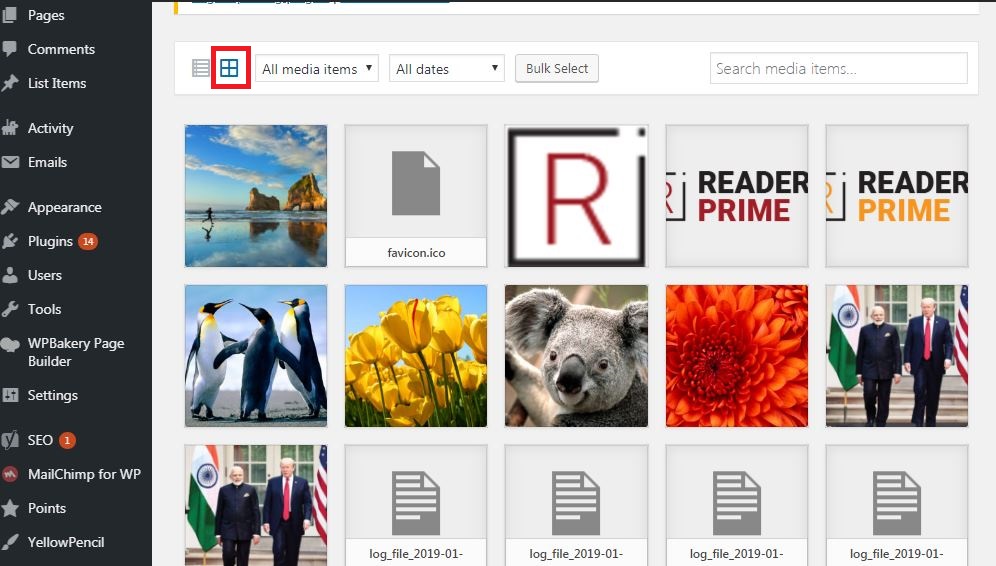The image size is (996, 566).
Task: Click the List Items pin icon
Action: tap(10, 83)
